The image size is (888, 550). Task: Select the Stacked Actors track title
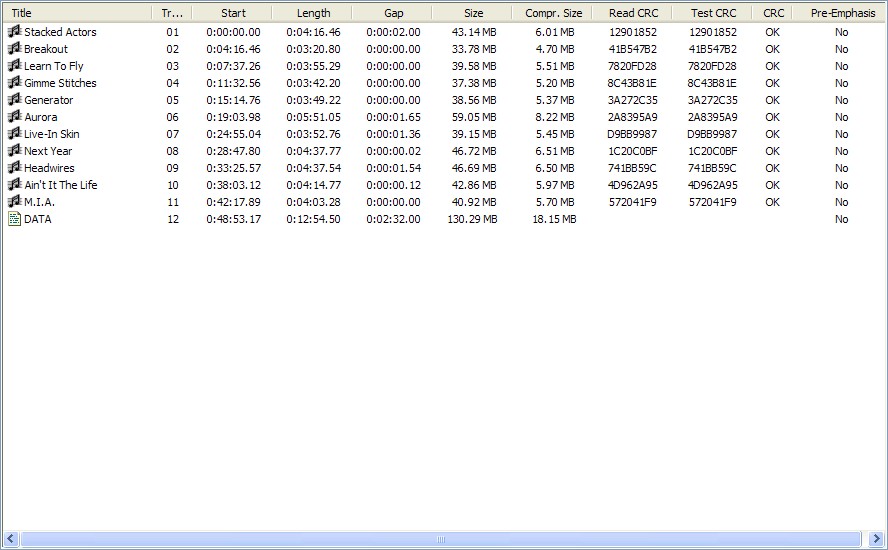coord(60,32)
